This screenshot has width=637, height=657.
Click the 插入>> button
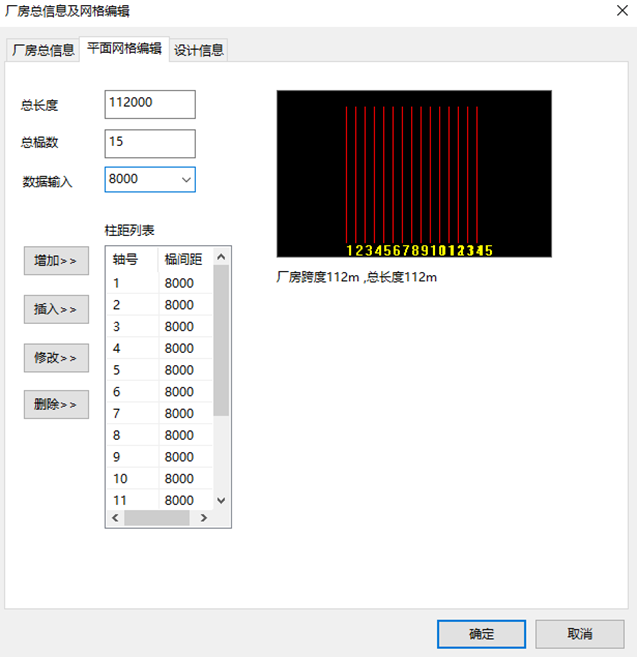56,309
